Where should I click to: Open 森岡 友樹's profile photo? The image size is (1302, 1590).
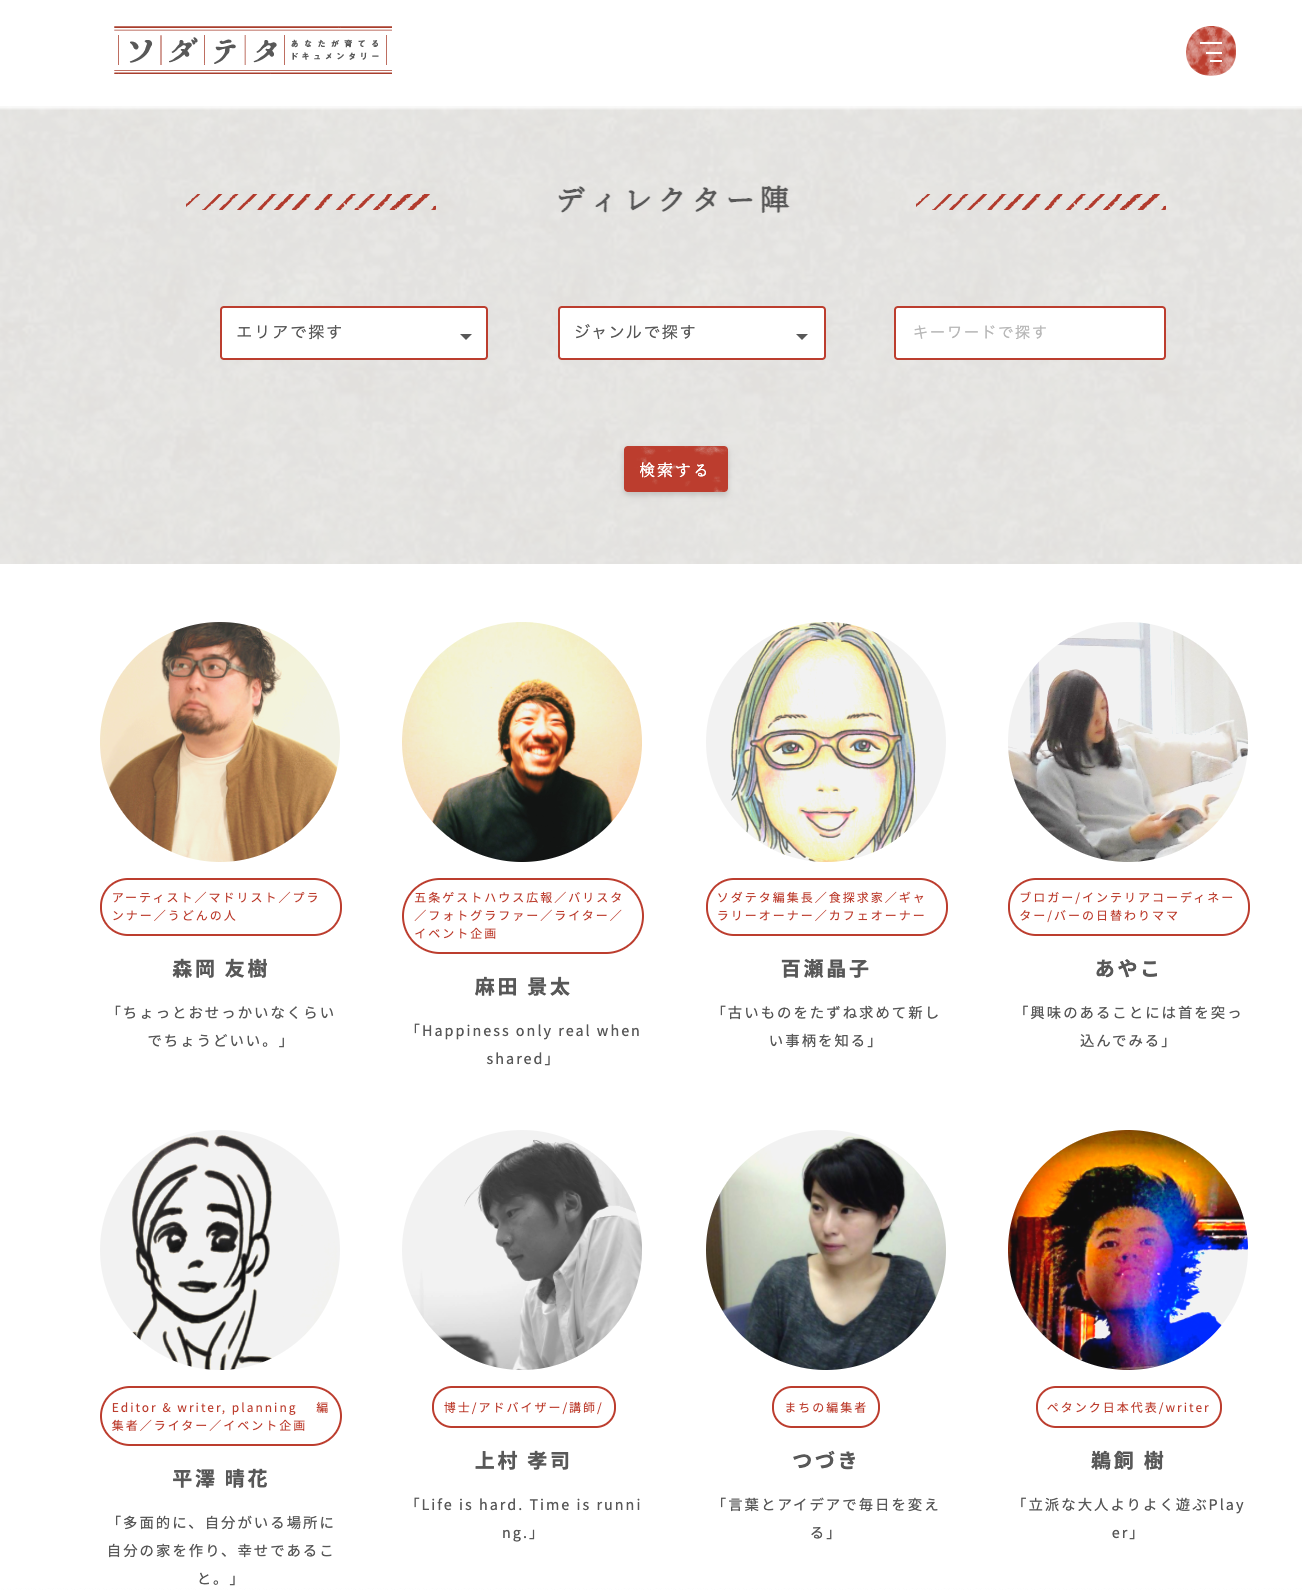(x=220, y=742)
